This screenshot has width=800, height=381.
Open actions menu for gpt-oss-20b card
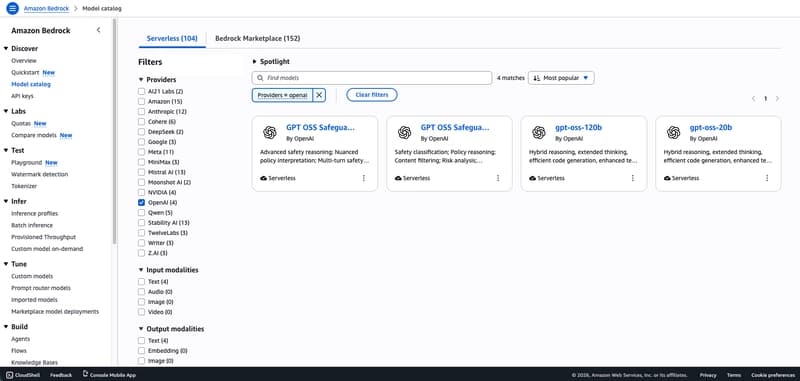click(767, 178)
